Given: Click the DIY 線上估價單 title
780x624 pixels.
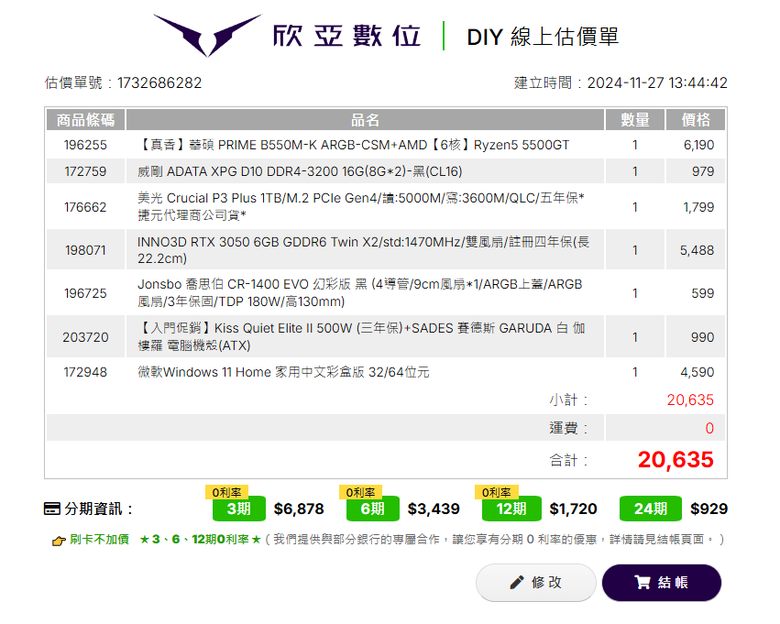Looking at the screenshot, I should 543,37.
